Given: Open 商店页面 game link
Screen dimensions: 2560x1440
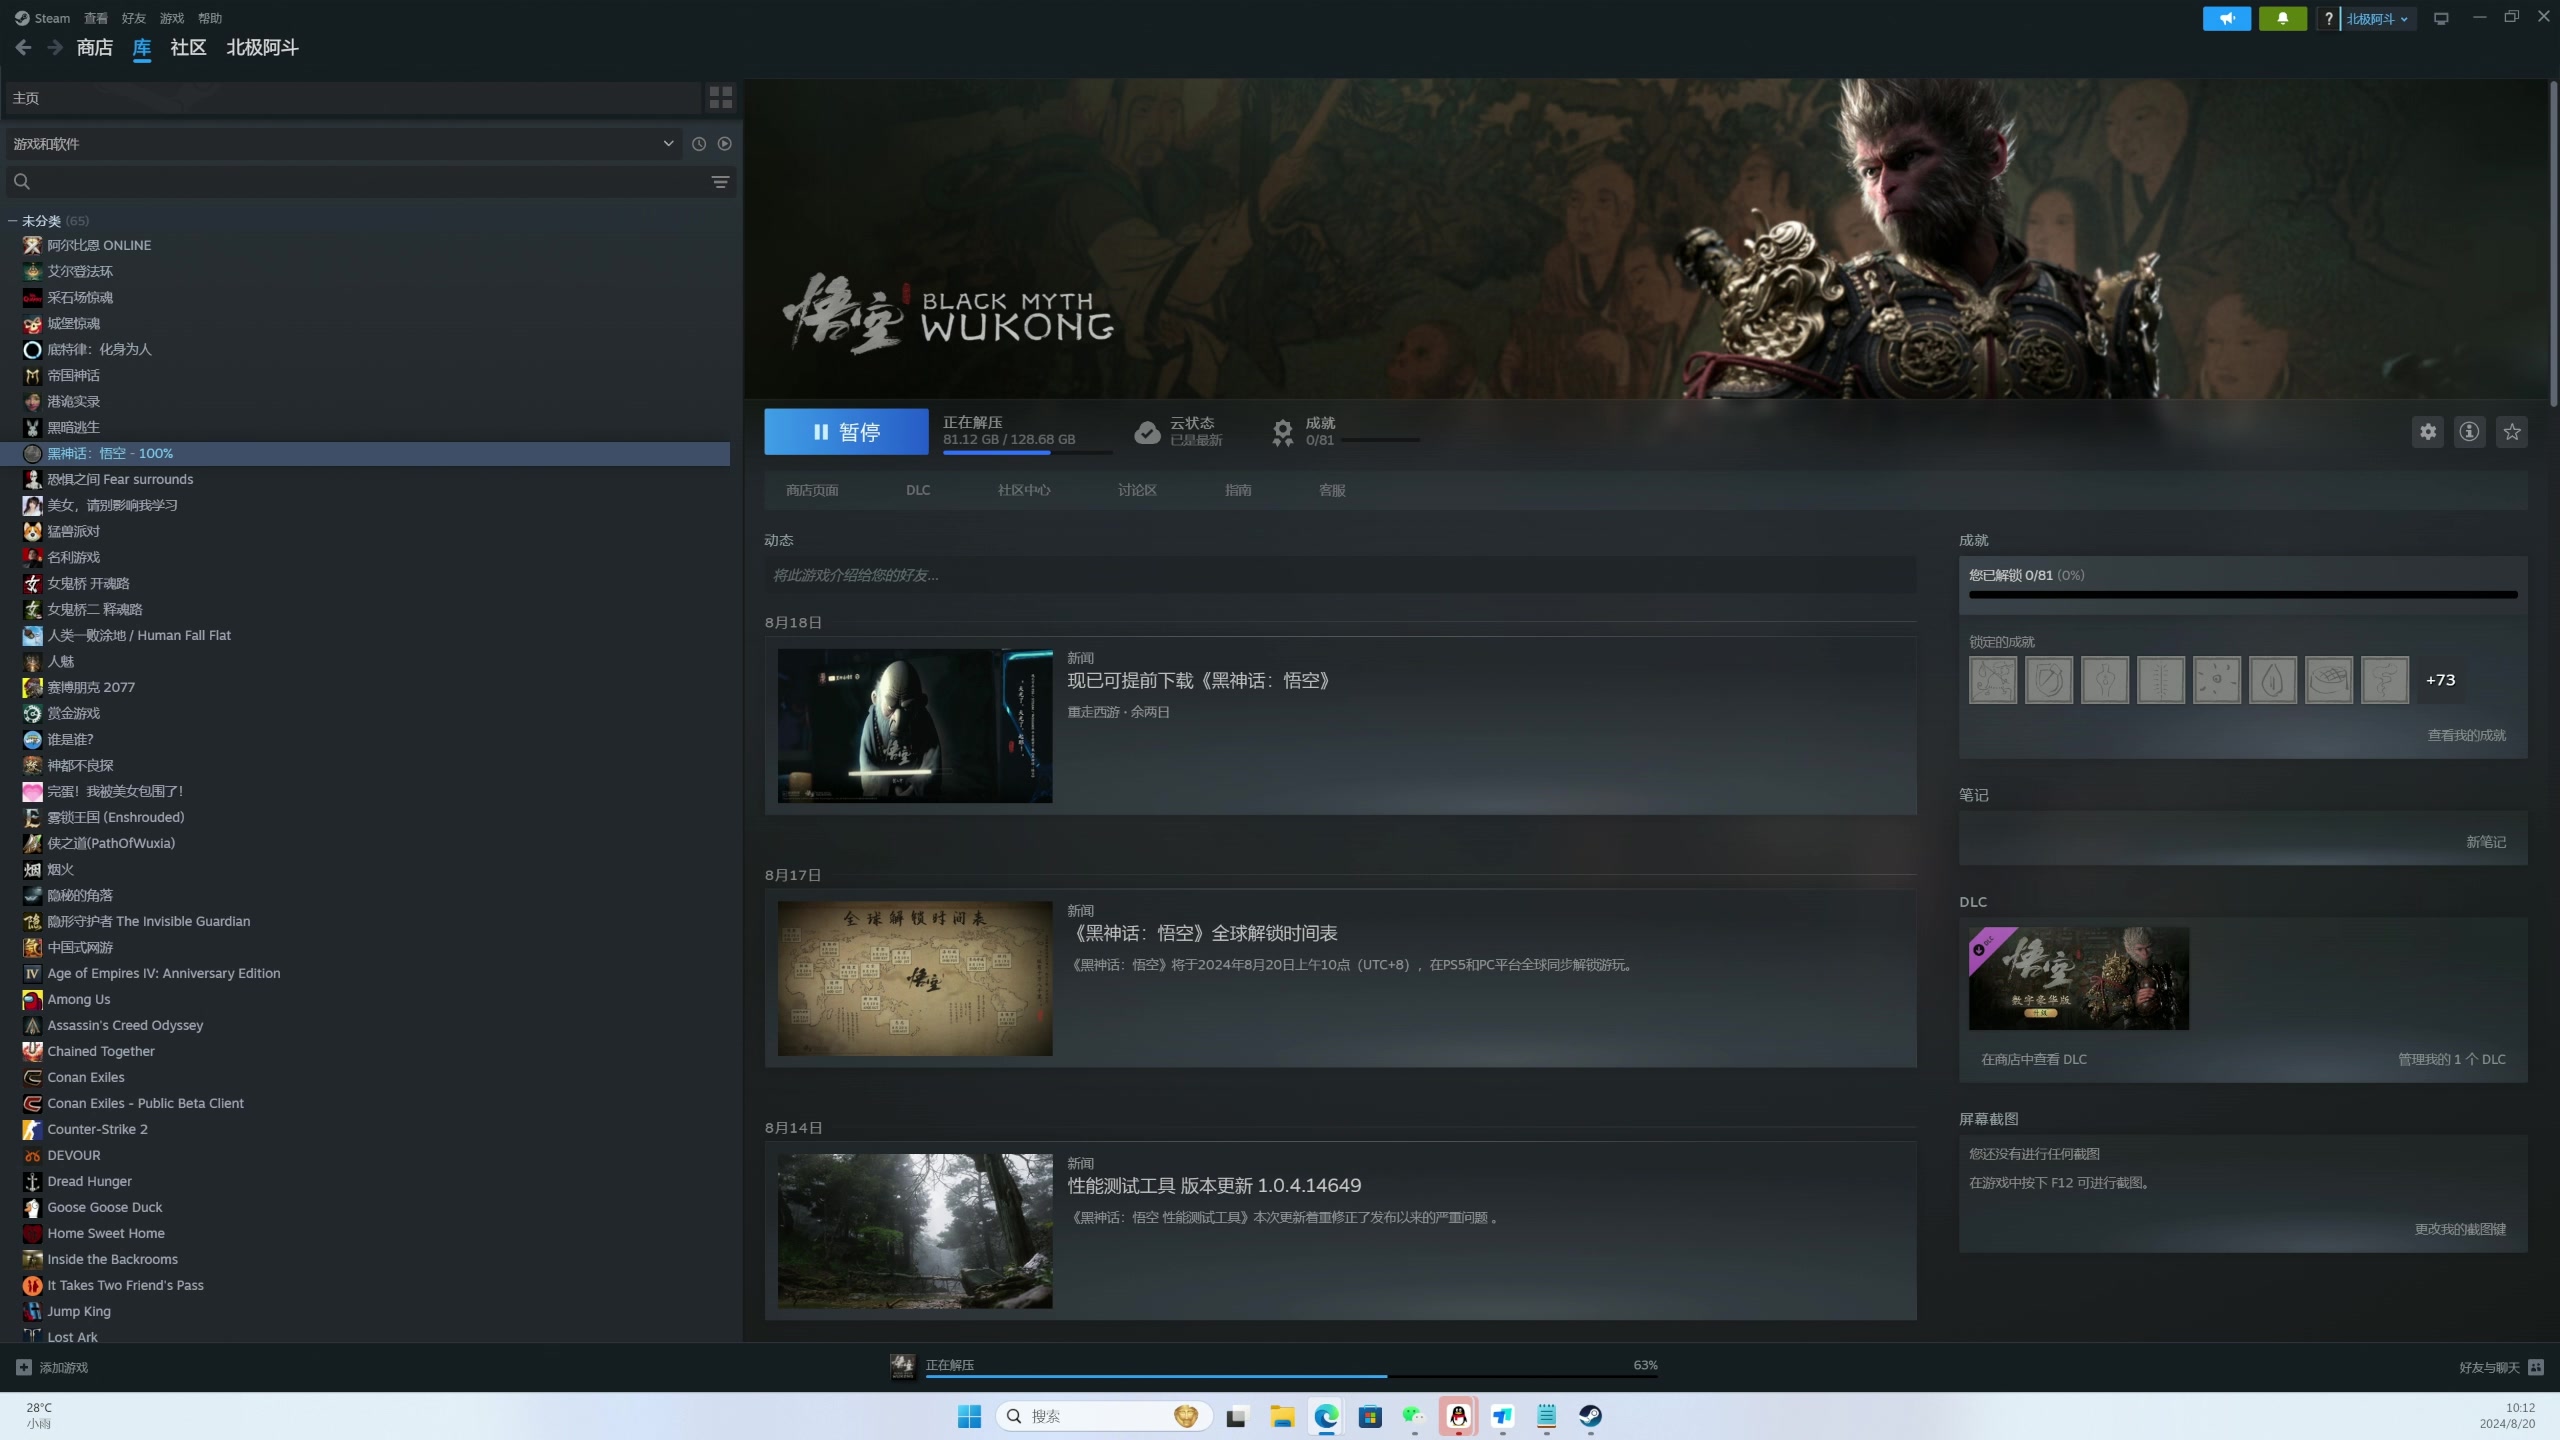Looking at the screenshot, I should click(x=812, y=490).
